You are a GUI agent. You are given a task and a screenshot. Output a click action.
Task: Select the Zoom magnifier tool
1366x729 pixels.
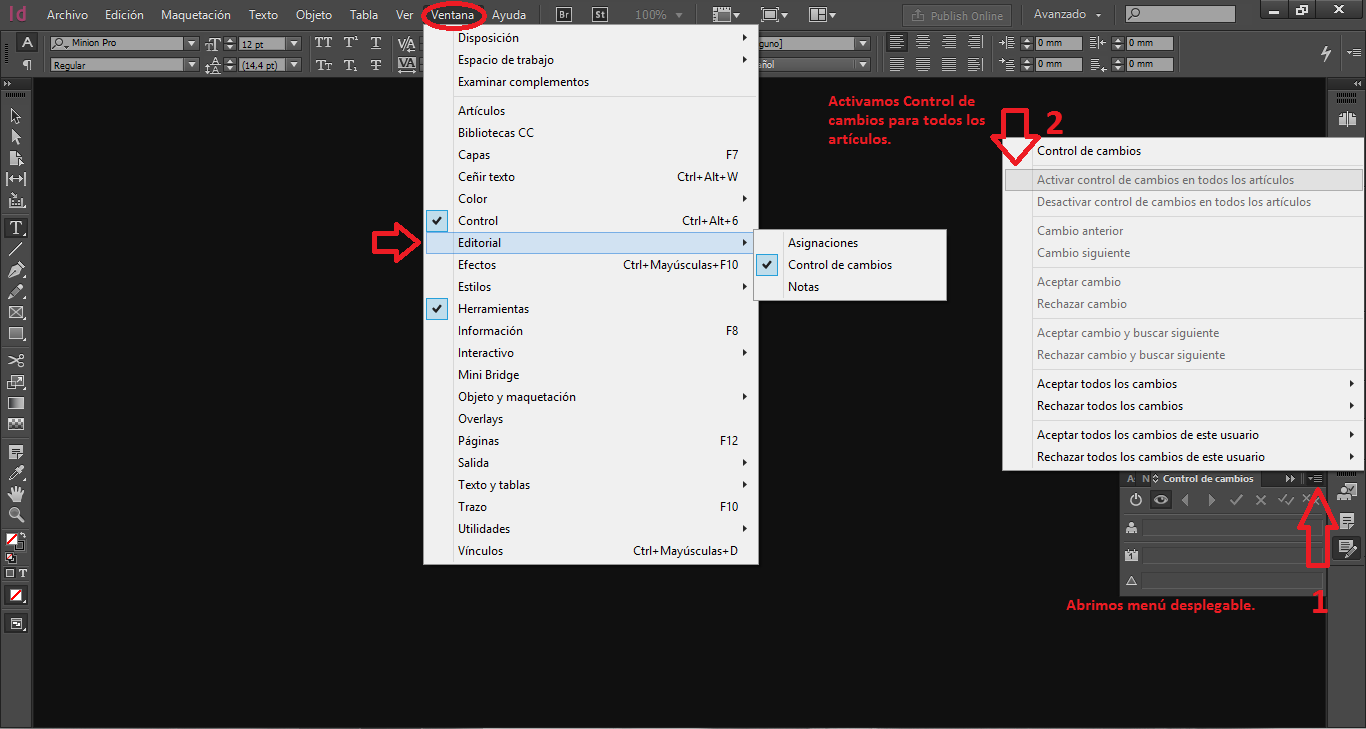[x=16, y=515]
